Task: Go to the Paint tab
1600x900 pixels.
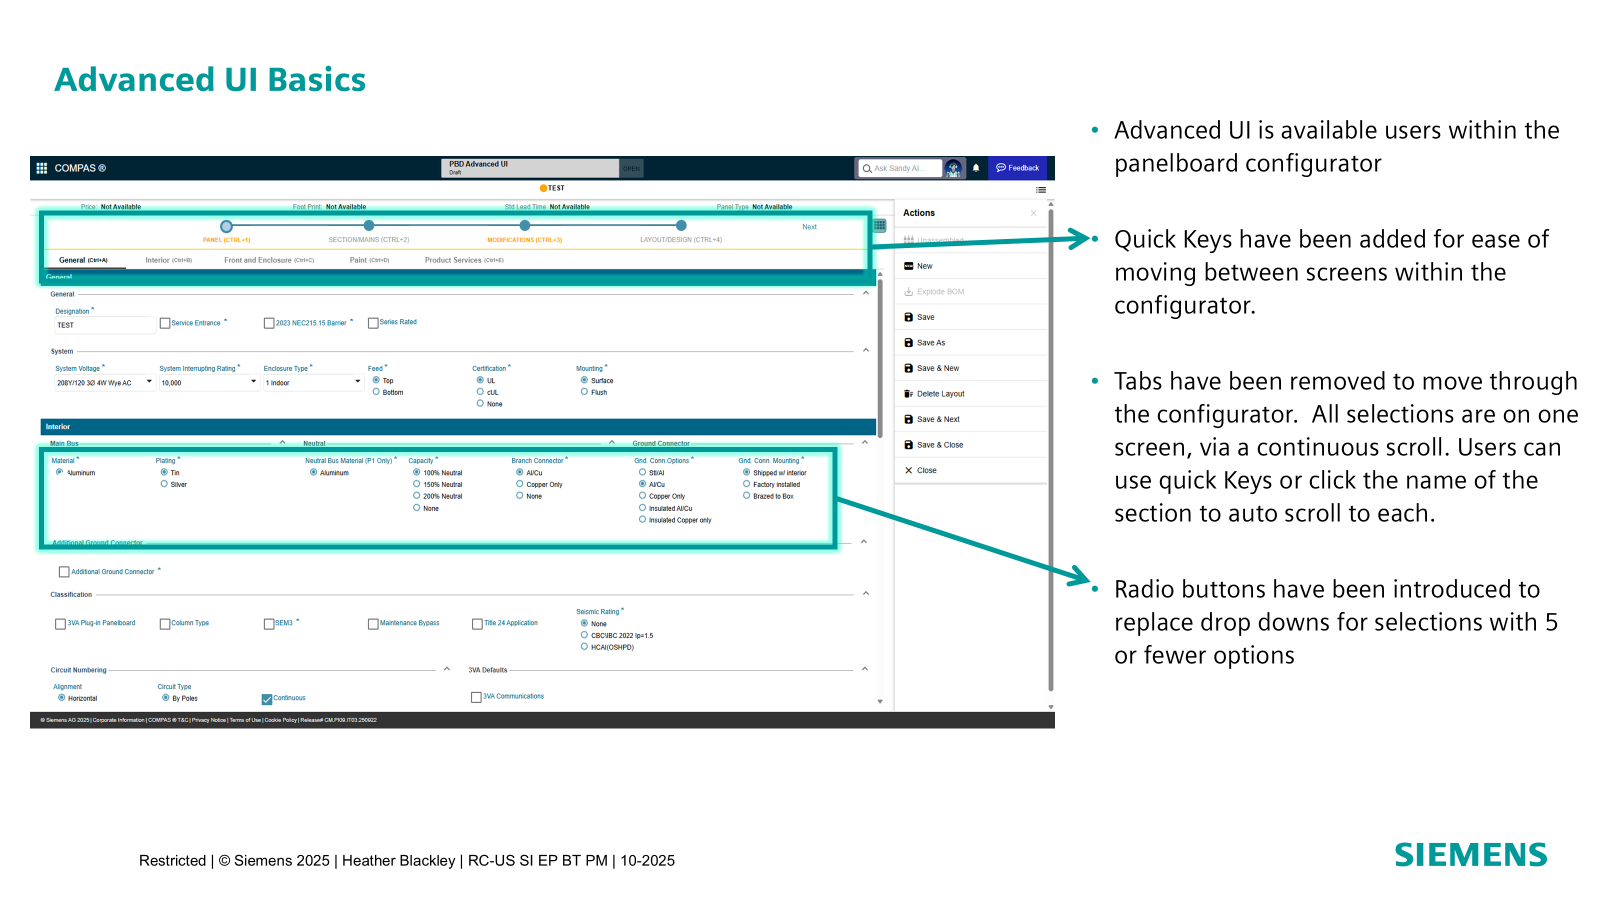Action: pyautogui.click(x=369, y=260)
